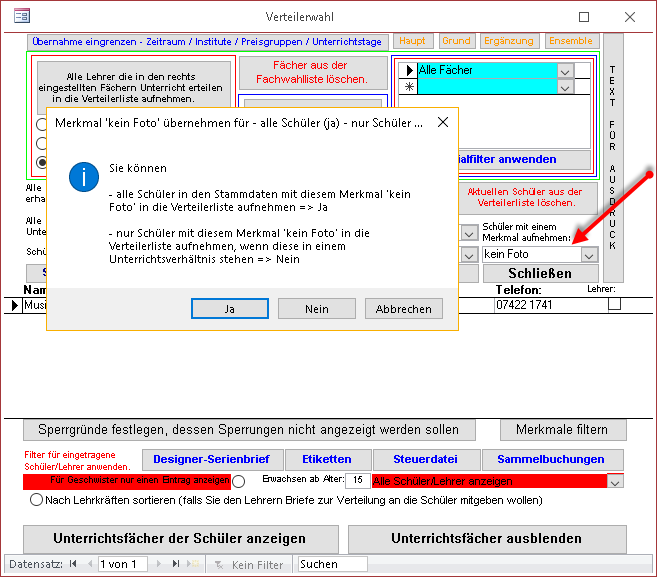The width and height of the screenshot is (657, 577).
Task: Select the Ensemble tab
Action: pos(570,41)
